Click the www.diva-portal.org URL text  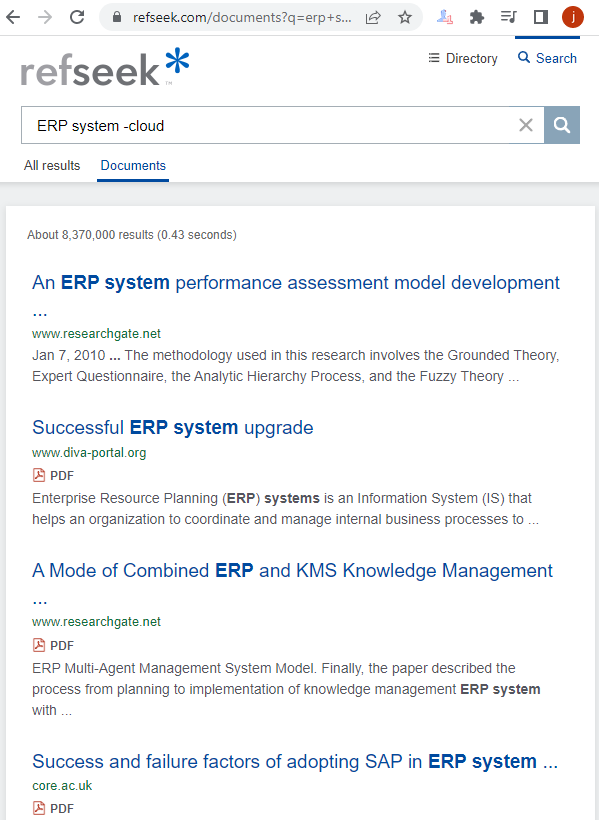(x=89, y=452)
